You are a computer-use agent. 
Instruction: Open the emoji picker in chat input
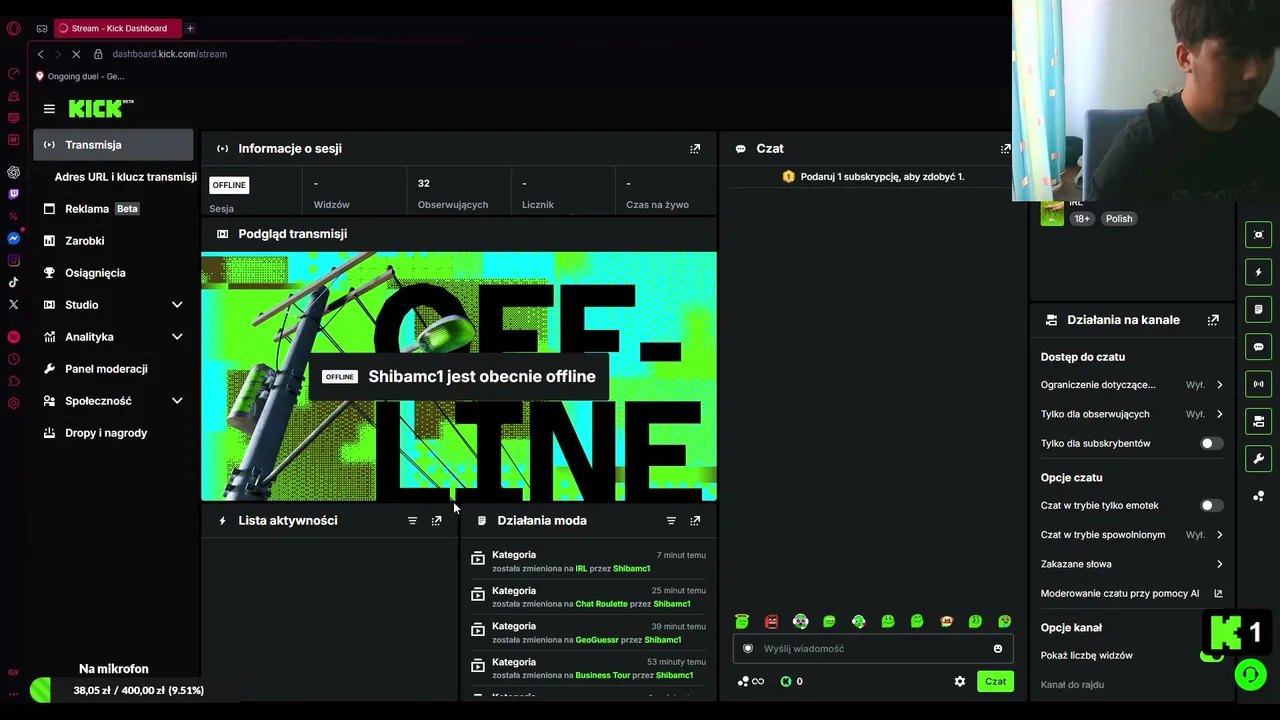(x=997, y=649)
